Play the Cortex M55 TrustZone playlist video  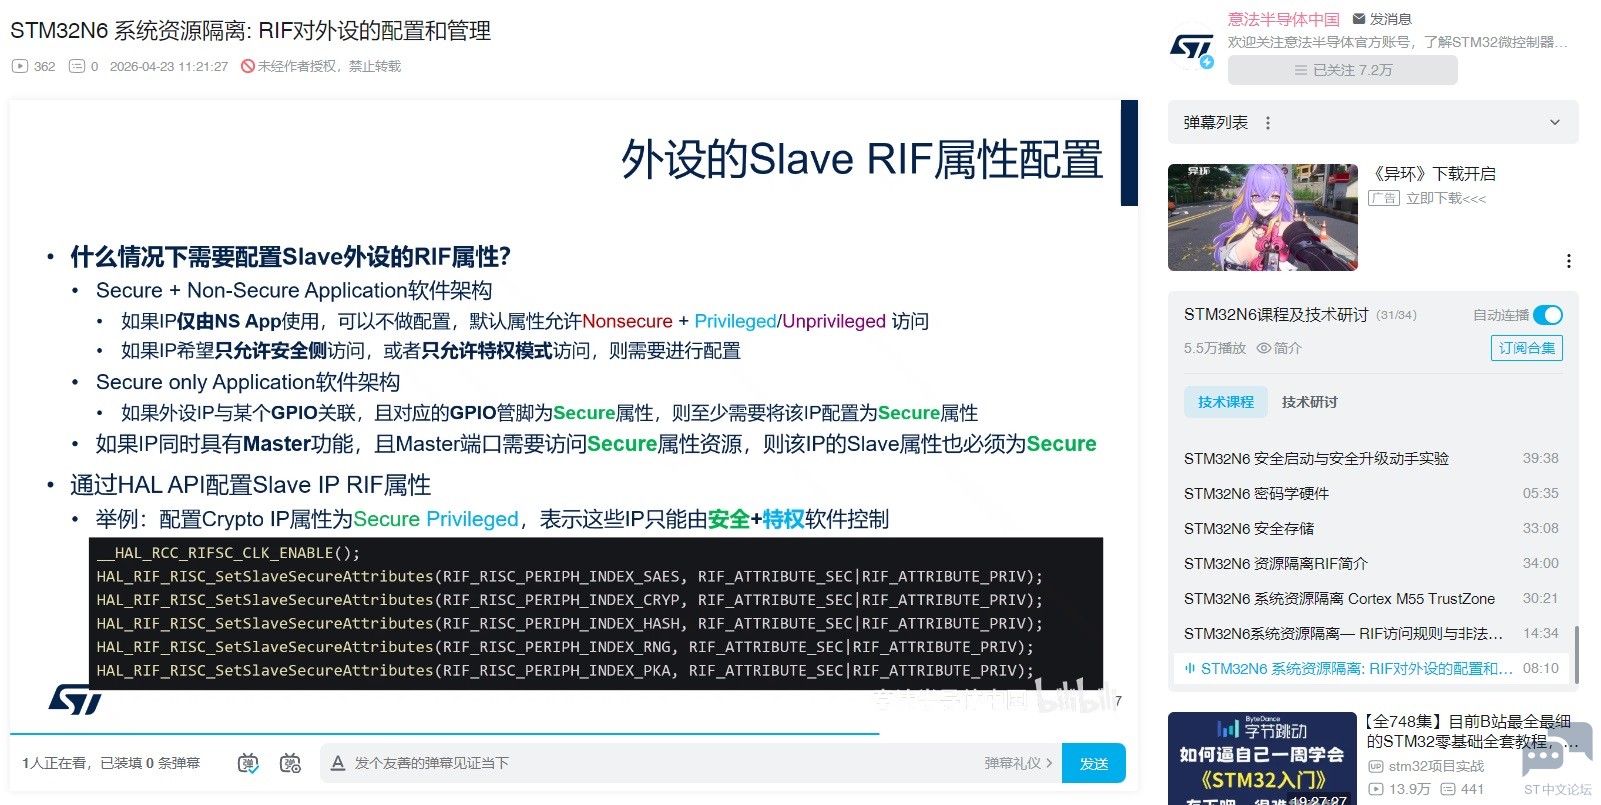(x=1371, y=598)
